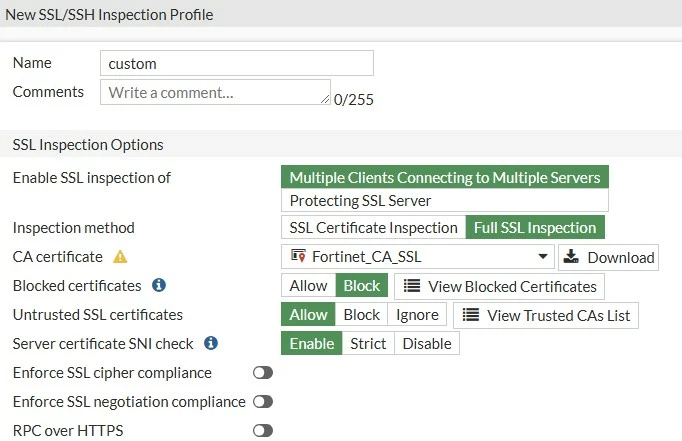Click the 0/255 character counter

click(x=354, y=100)
